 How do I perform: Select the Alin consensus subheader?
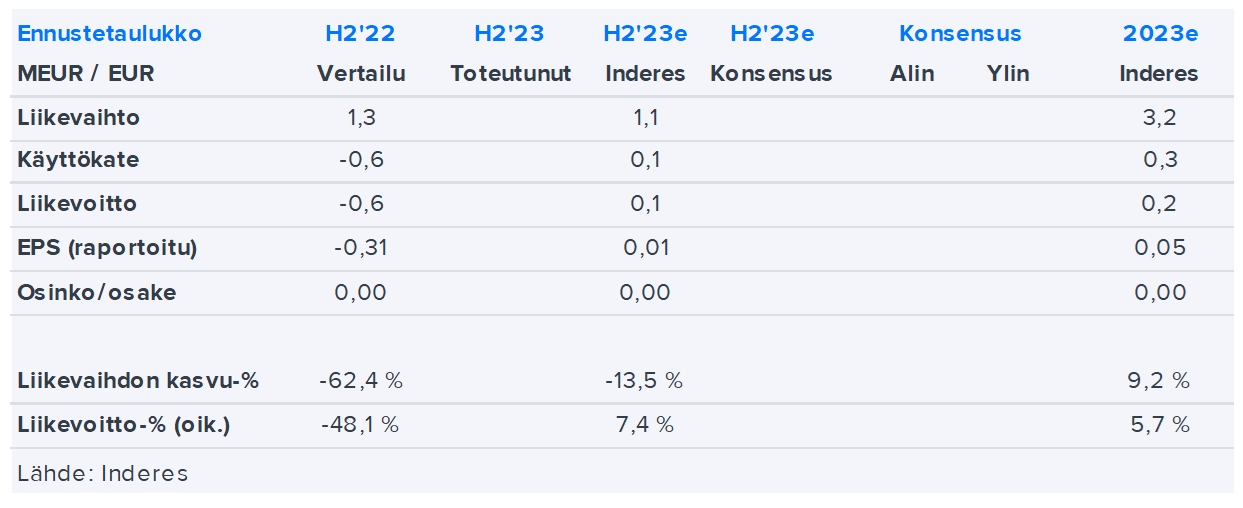[911, 73]
